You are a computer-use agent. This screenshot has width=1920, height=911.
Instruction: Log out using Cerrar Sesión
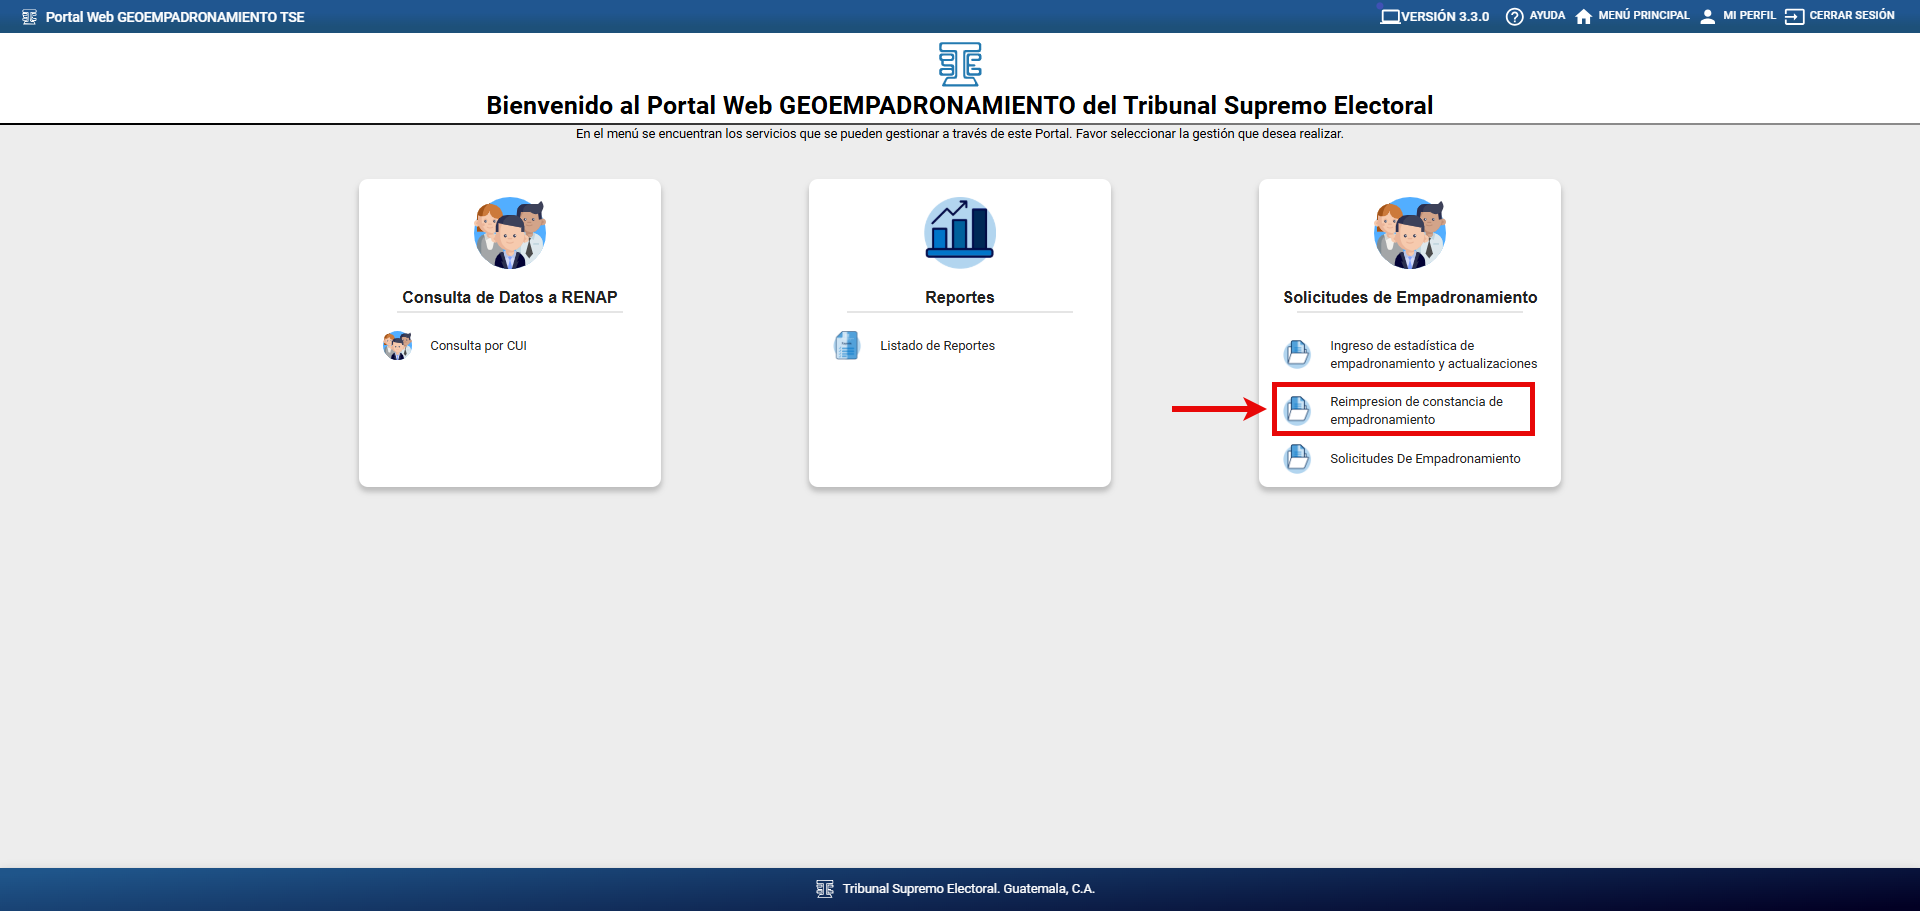[1851, 16]
